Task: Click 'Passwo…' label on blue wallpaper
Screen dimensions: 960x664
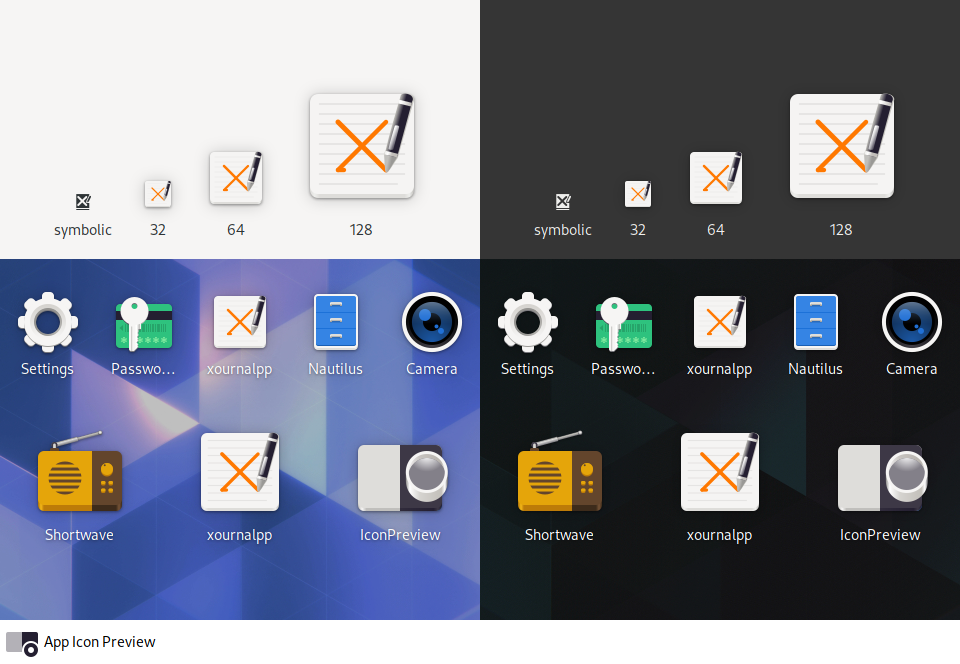Action: (143, 369)
